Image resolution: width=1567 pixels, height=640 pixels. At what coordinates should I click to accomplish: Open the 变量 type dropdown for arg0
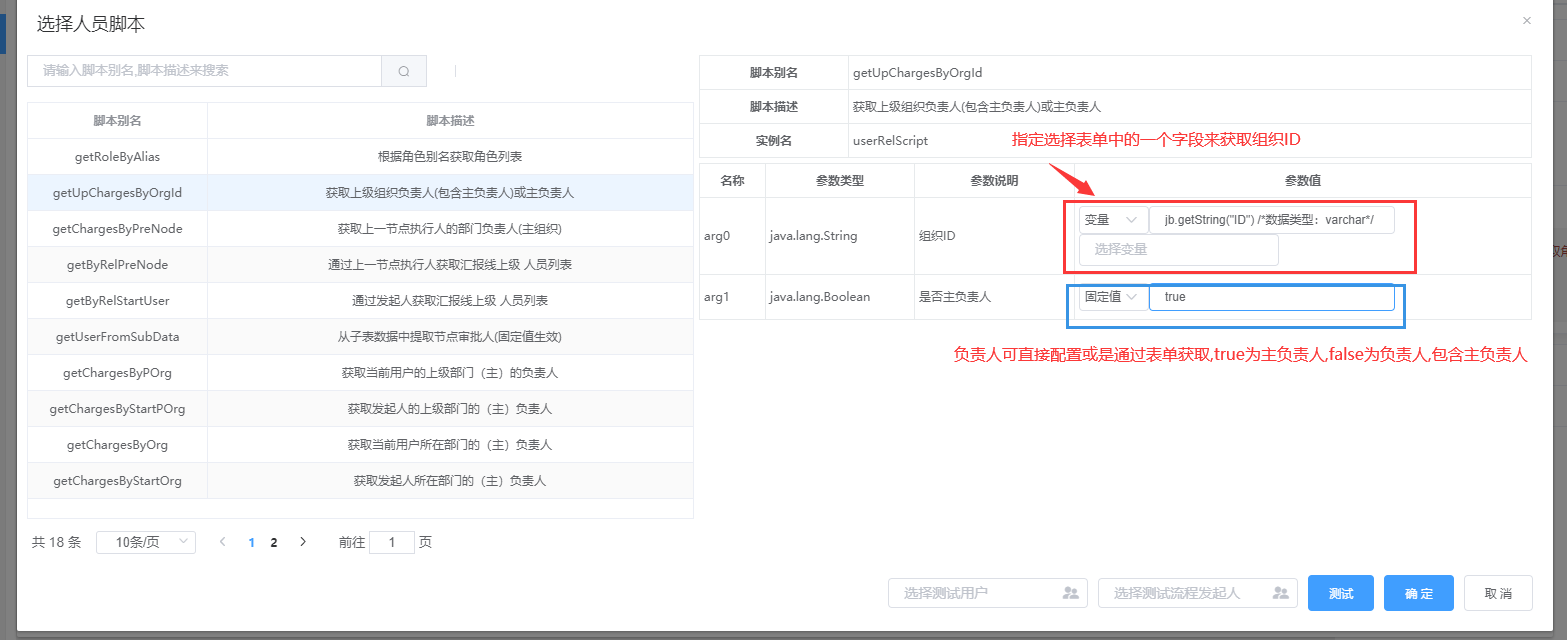click(x=1113, y=220)
